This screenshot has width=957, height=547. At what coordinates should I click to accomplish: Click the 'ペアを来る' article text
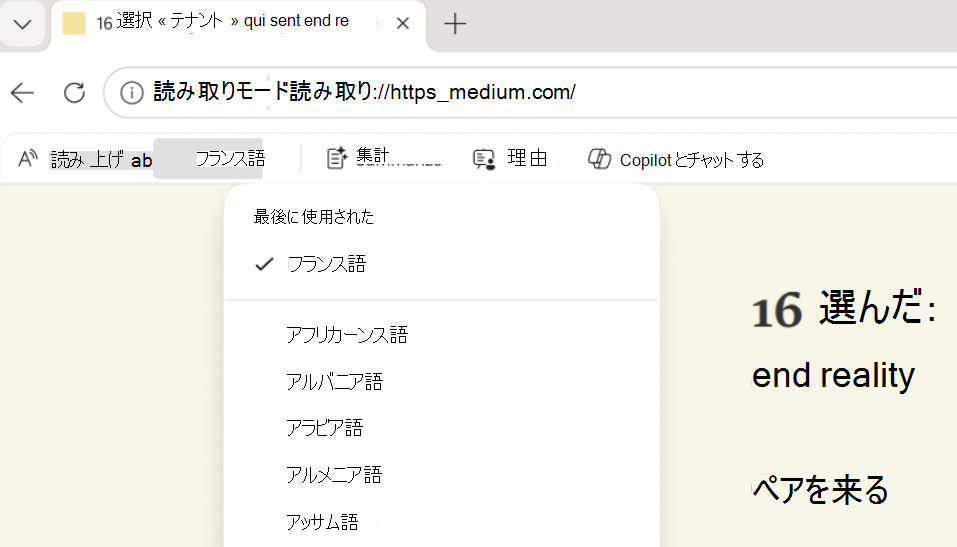[x=820, y=490]
